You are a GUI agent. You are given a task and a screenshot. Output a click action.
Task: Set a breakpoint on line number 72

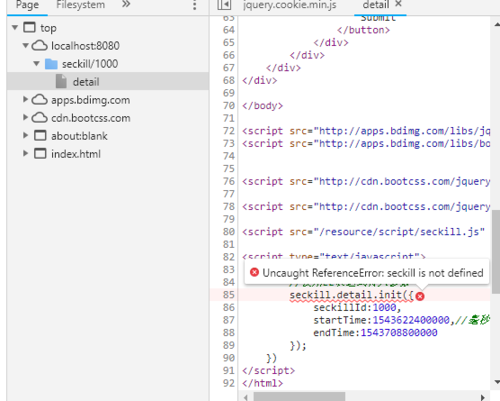229,131
